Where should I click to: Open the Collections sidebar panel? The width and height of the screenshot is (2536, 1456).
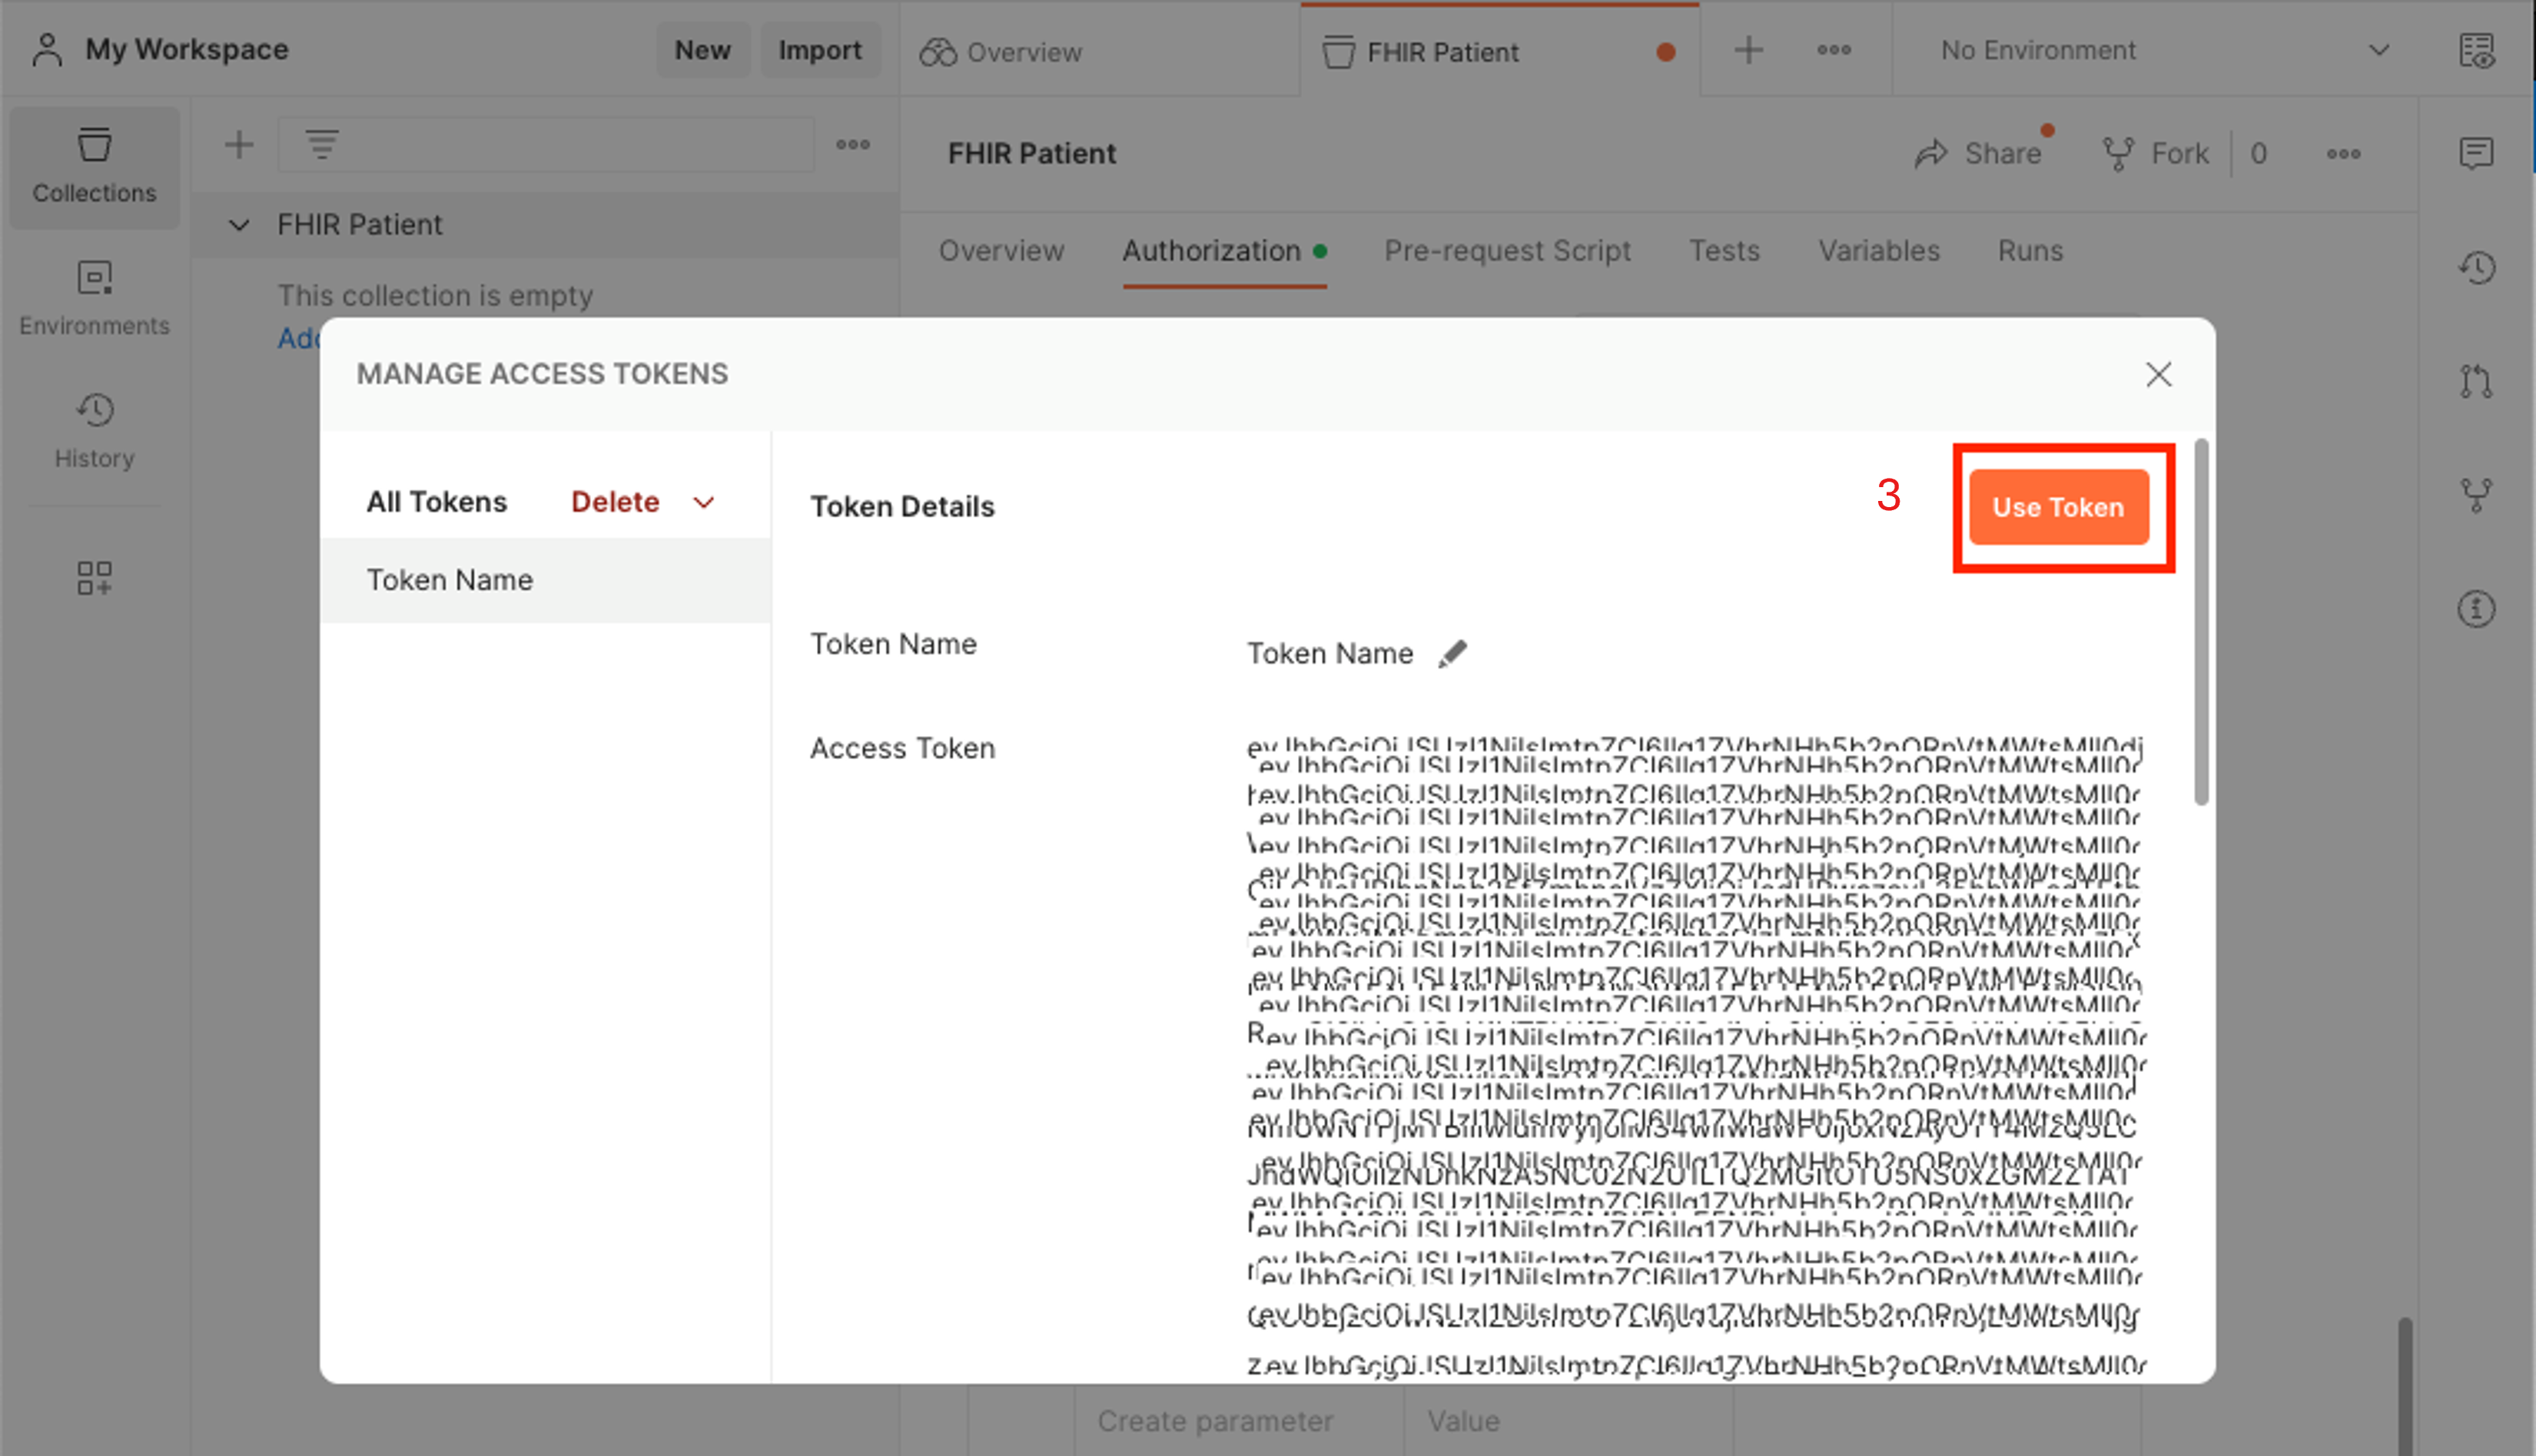click(93, 165)
